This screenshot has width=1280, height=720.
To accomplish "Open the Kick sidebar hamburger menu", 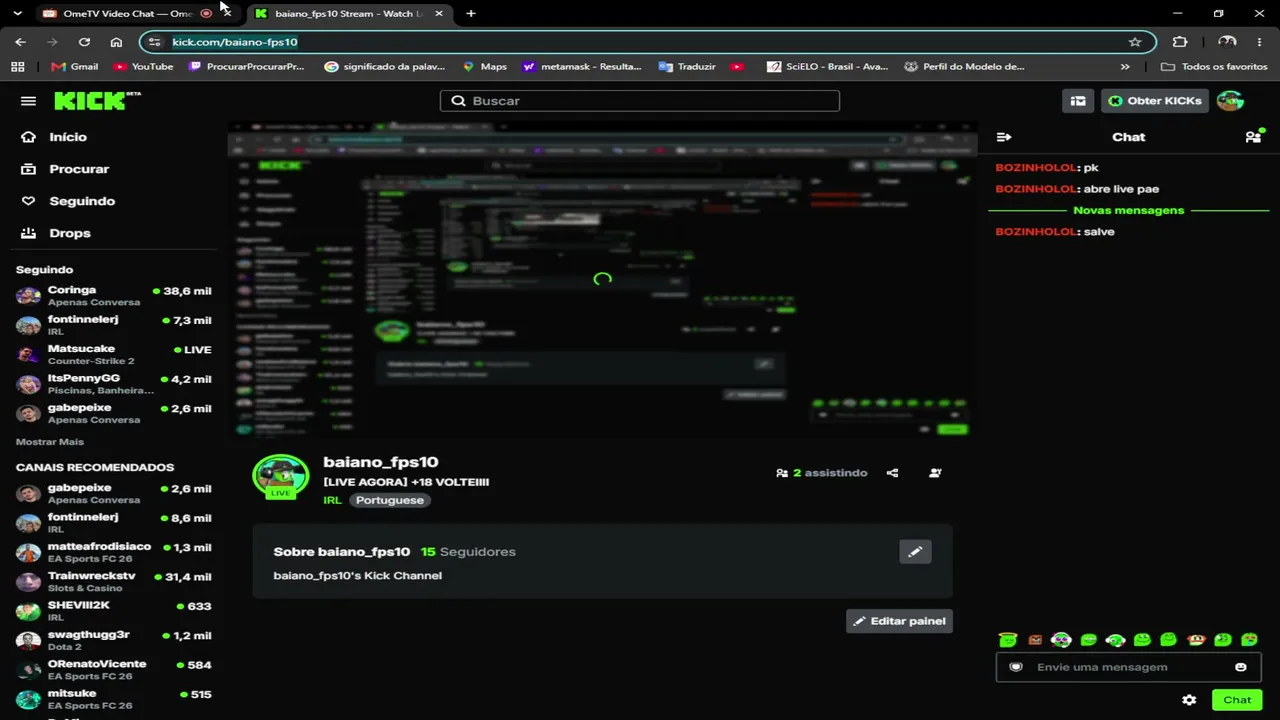I will click(28, 101).
